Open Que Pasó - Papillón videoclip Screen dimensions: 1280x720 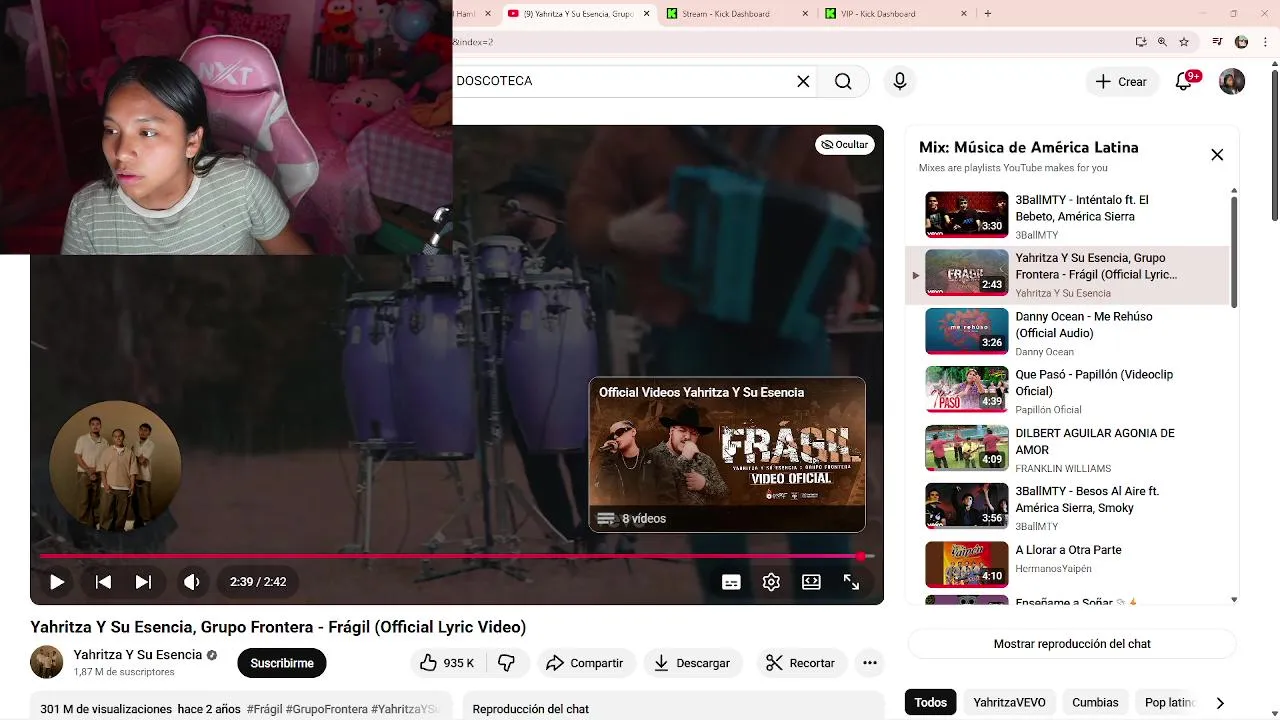(x=1068, y=391)
